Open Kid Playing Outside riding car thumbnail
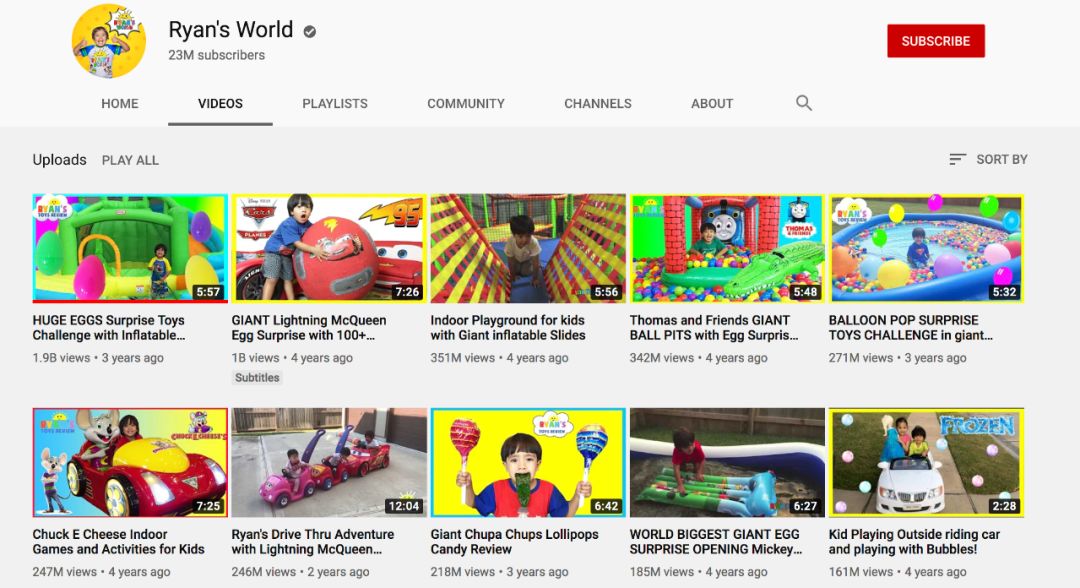This screenshot has height=588, width=1080. [926, 463]
